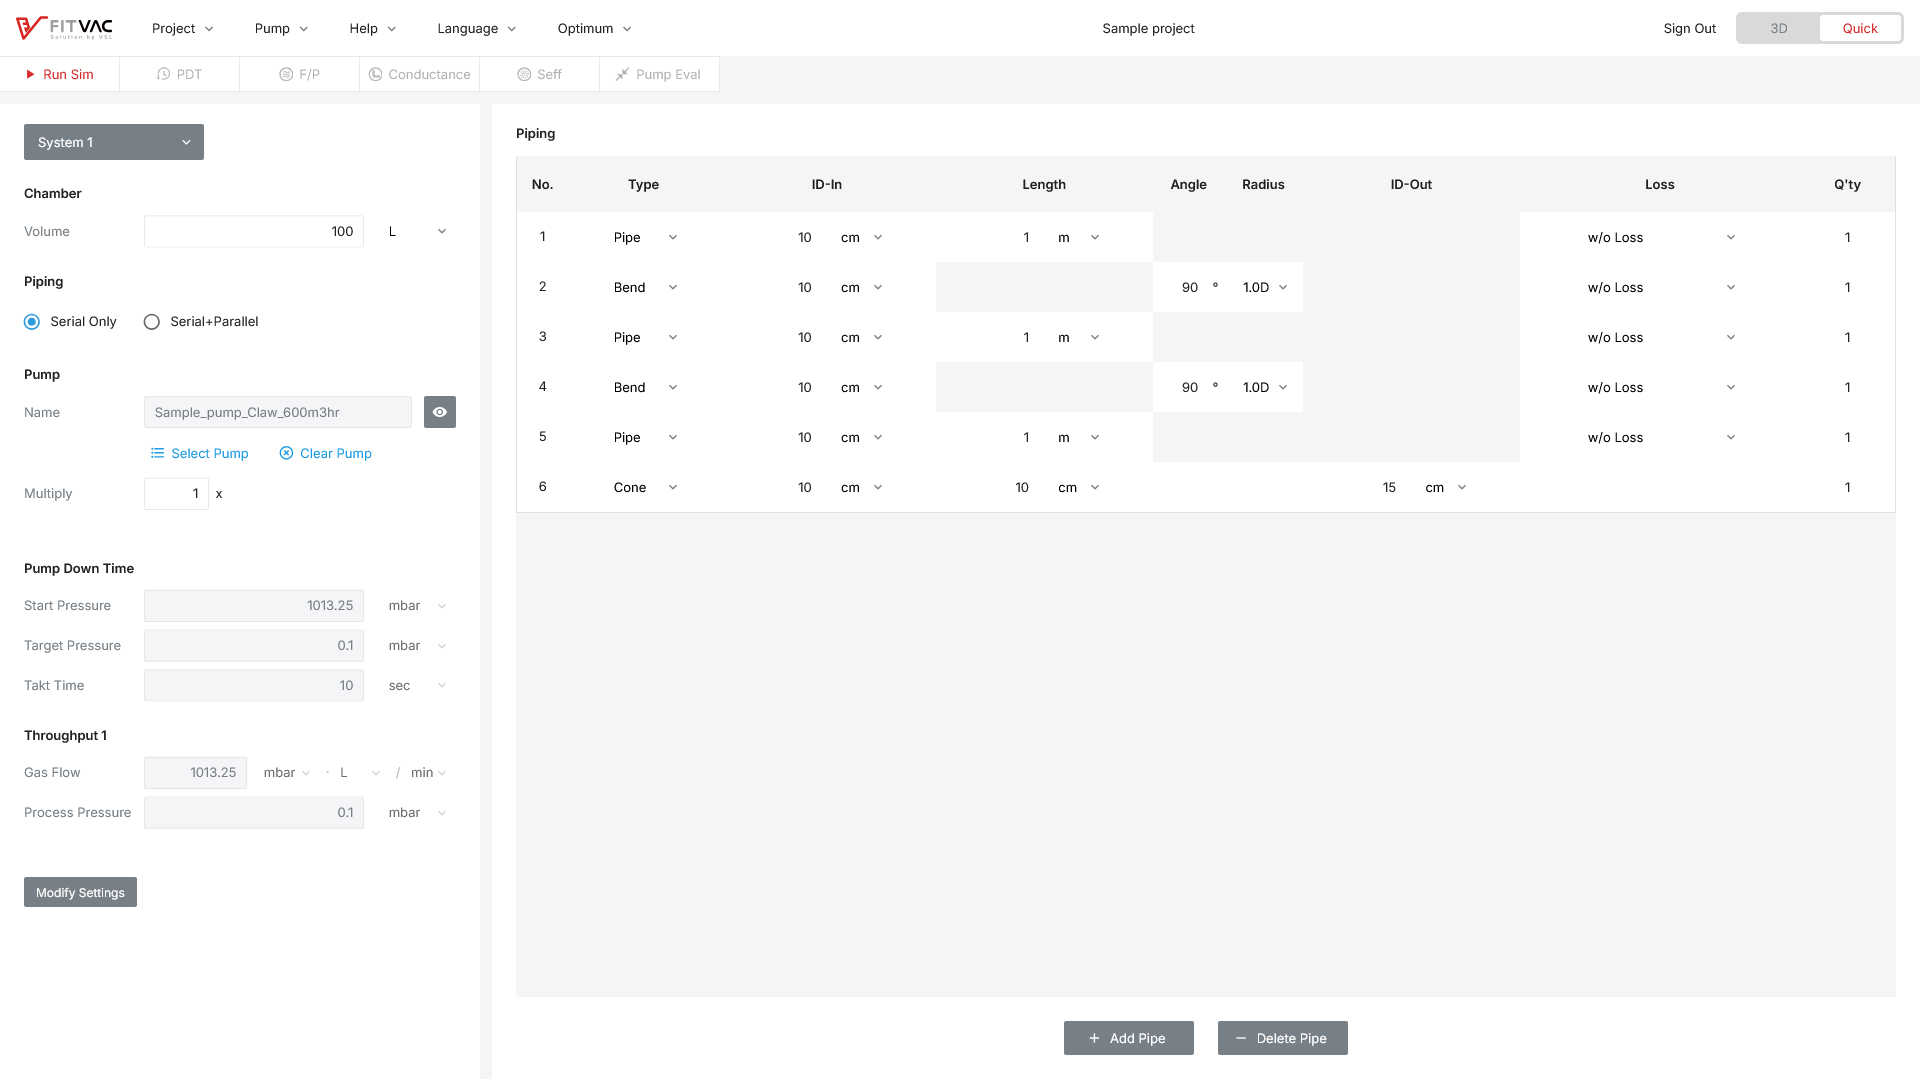Open the Pump menu
The height and width of the screenshot is (1080, 1920).
pos(282,28)
